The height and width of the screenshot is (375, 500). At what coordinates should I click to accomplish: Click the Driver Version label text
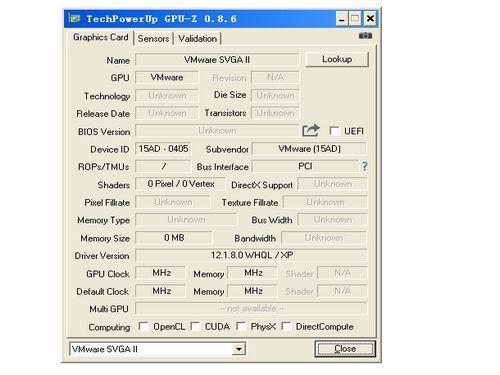point(102,256)
